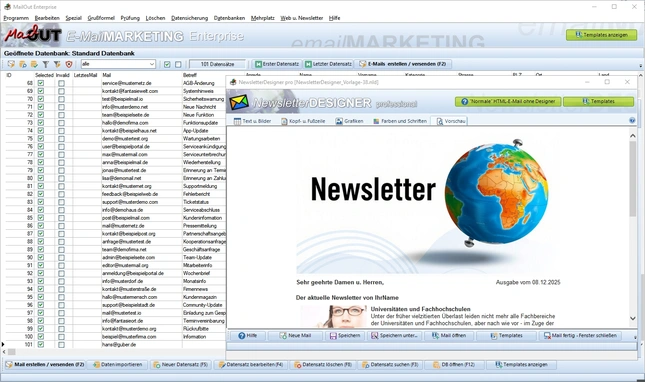Screen dimensions: 645x382
Task: Switch to Kopf- u. Fußzeile tab
Action: tap(304, 121)
